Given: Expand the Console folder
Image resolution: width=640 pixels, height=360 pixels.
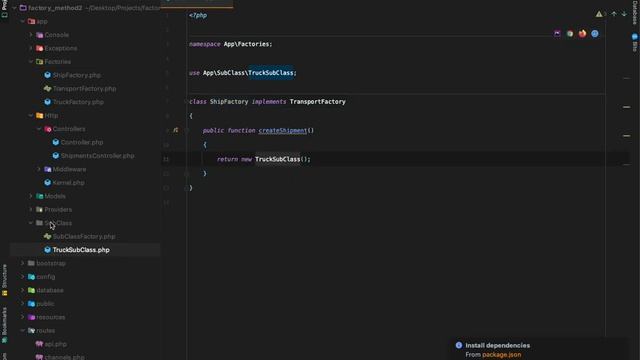Looking at the screenshot, I should [31, 35].
